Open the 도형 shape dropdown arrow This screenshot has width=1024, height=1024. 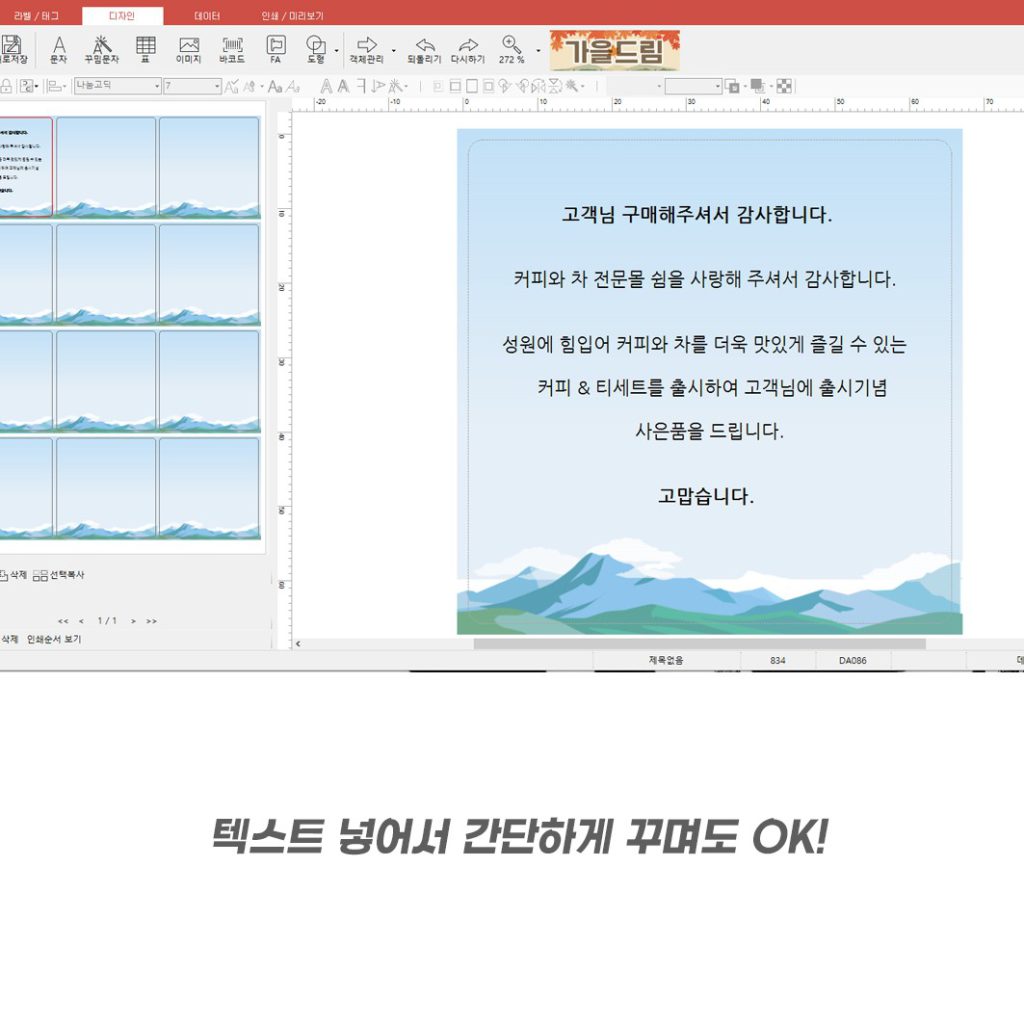(x=336, y=50)
